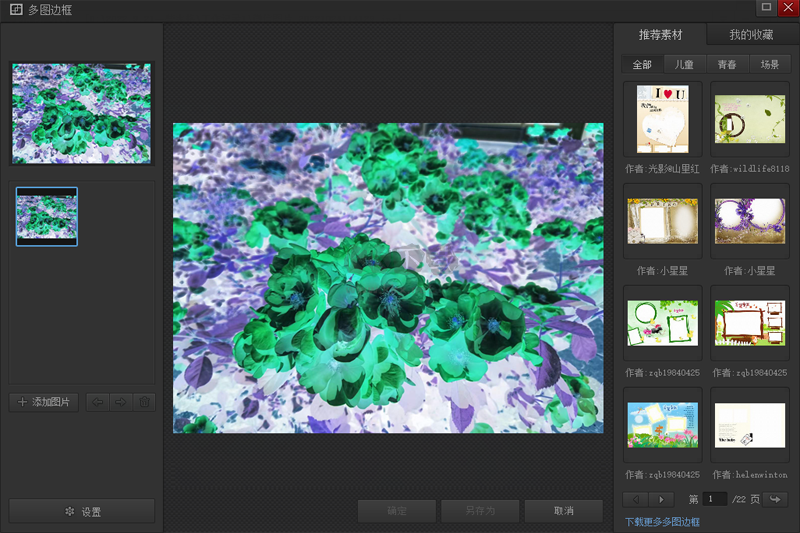Go to the next page of frame templates
Viewport: 800px width, 533px height.
point(660,499)
